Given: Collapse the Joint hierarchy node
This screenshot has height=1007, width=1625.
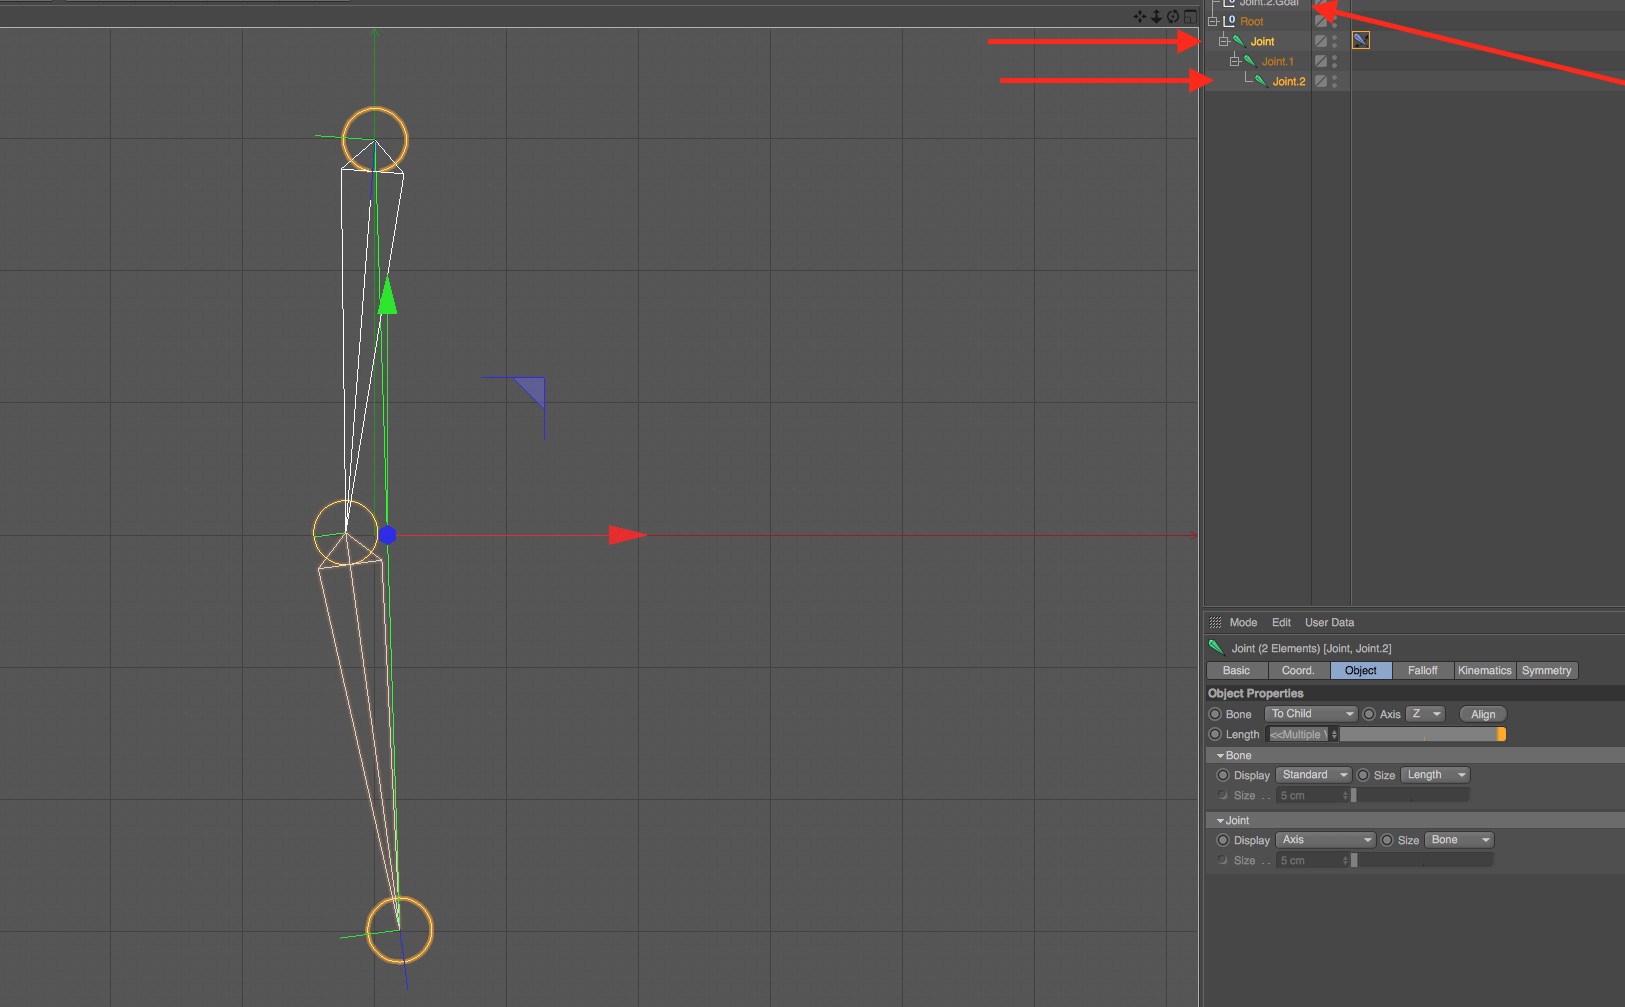Looking at the screenshot, I should (x=1223, y=41).
